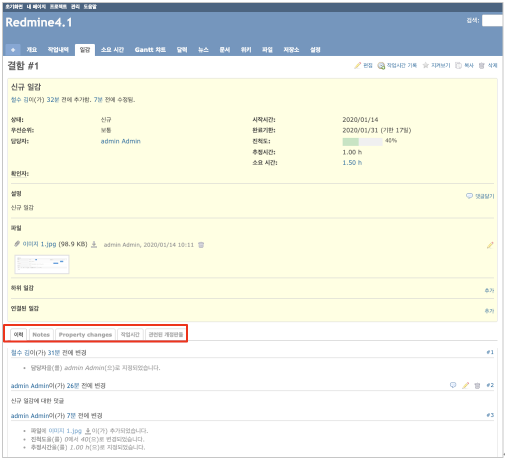Open the 문서 tab
The width and height of the screenshot is (505, 460).
[x=225, y=50]
